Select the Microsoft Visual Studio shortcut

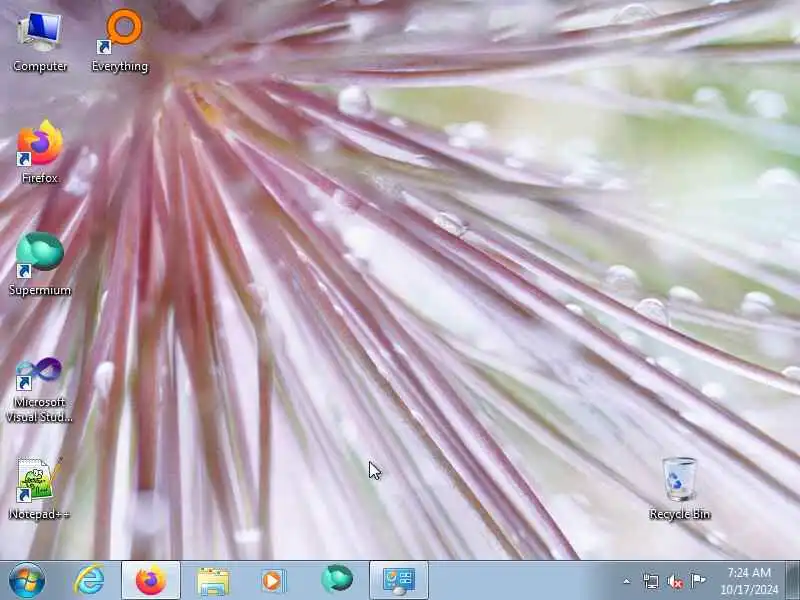click(40, 390)
